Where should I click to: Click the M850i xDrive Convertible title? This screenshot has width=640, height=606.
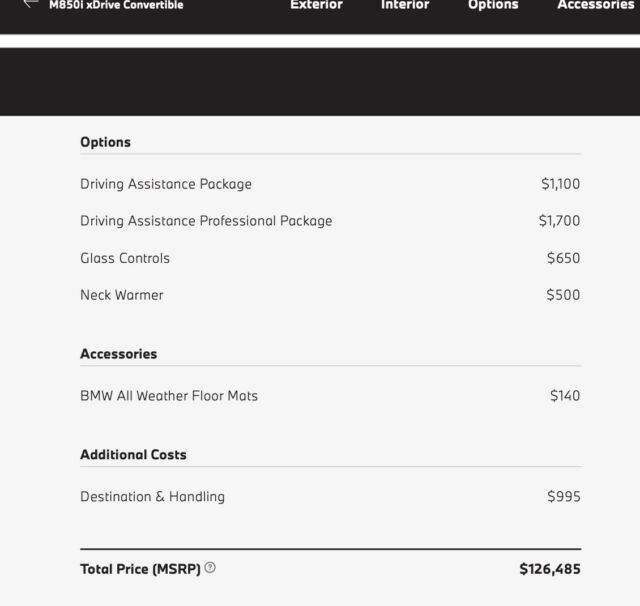click(x=116, y=5)
